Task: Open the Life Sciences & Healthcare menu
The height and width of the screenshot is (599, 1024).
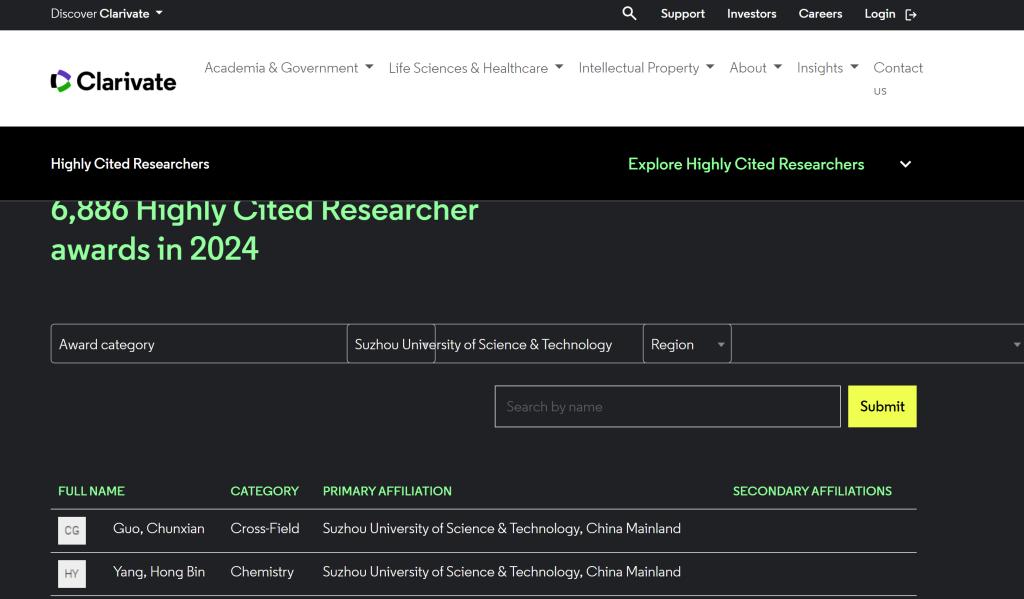Action: (x=475, y=68)
